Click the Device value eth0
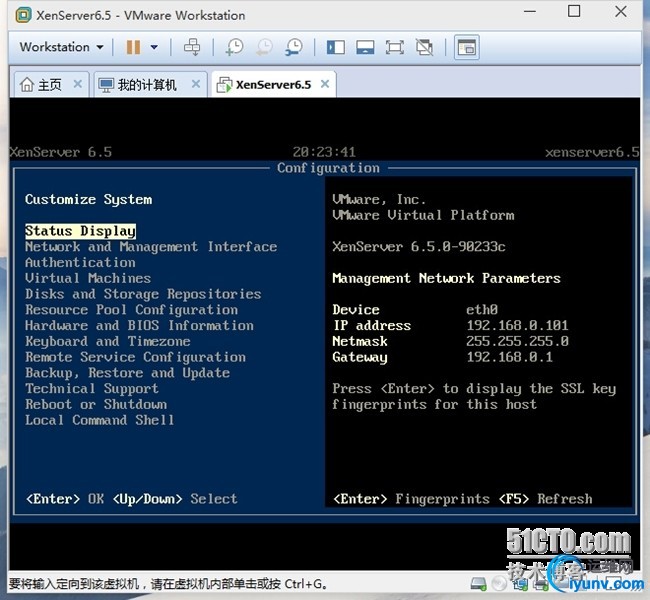 482,310
